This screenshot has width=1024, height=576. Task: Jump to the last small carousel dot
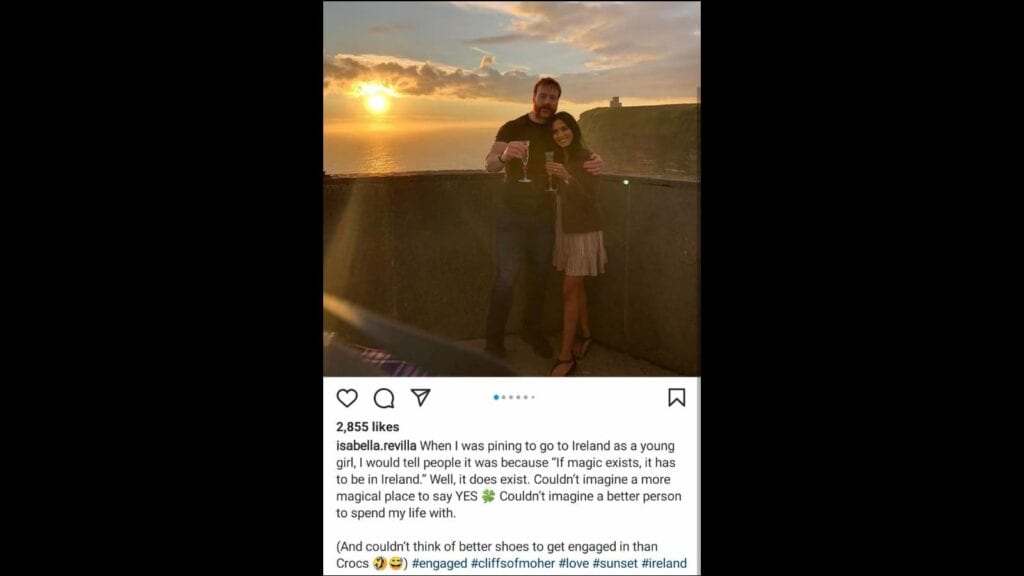pos(533,397)
